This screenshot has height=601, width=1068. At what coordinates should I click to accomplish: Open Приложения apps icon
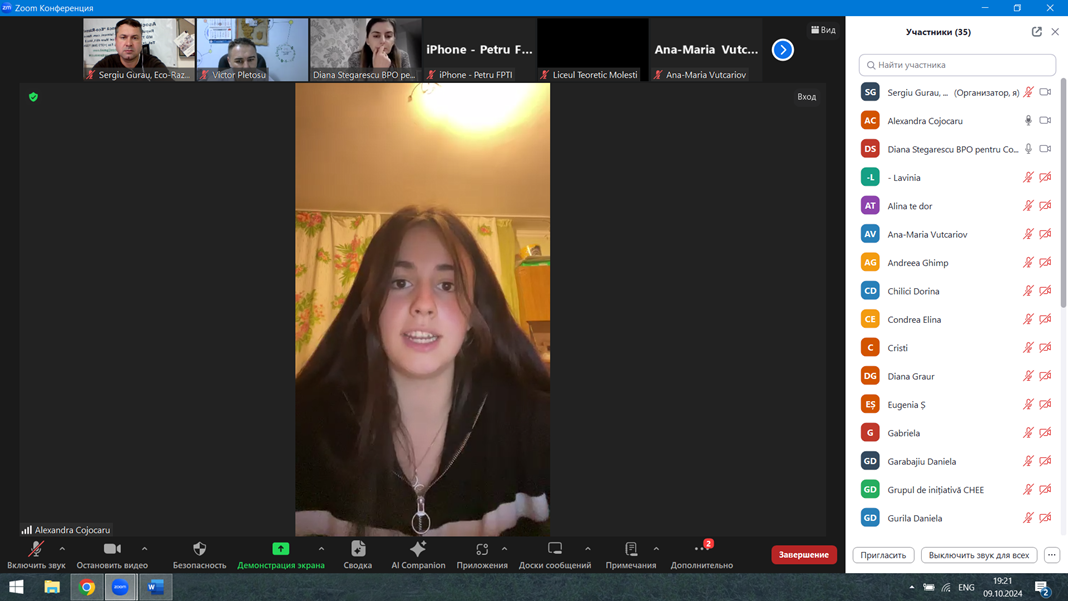[x=481, y=549]
